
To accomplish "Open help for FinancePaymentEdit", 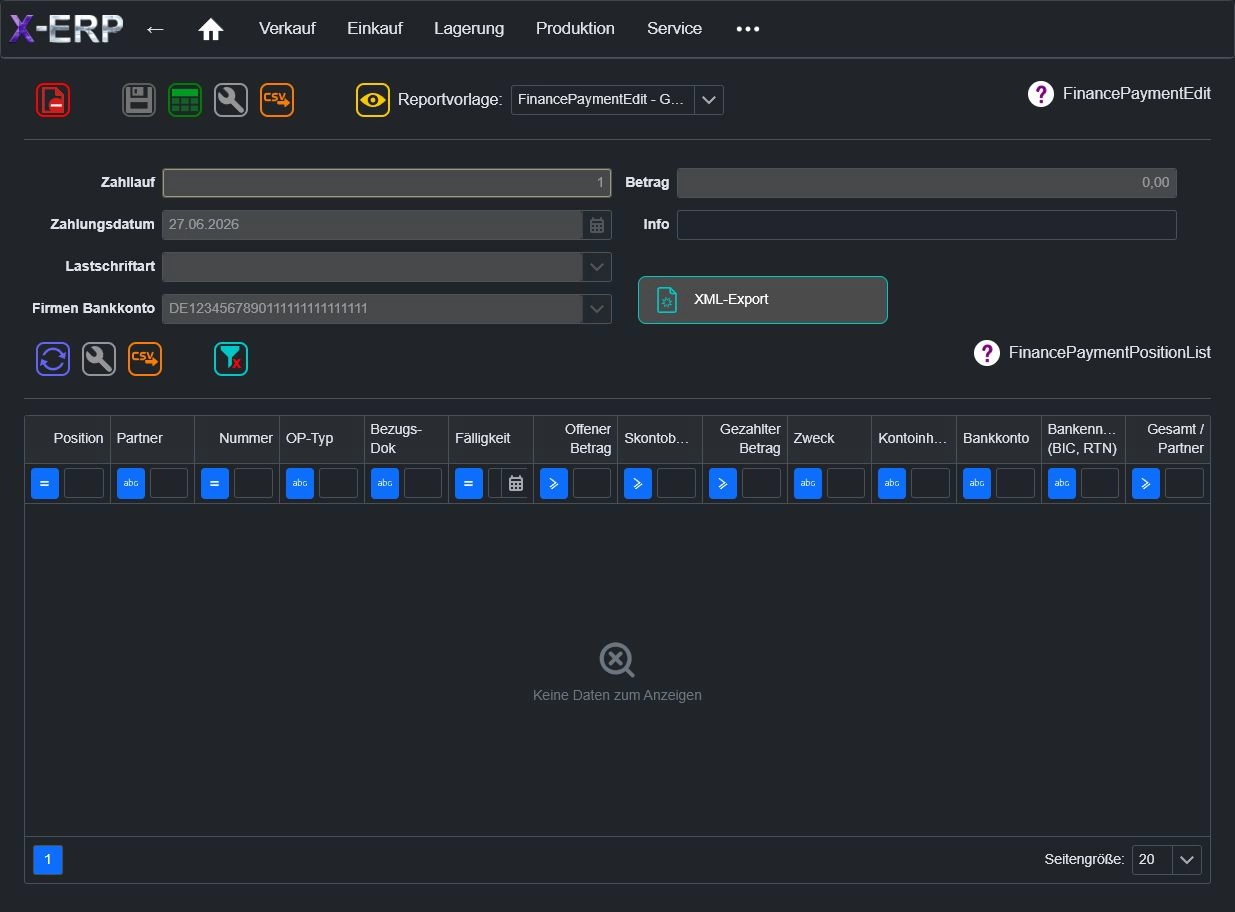I will click(1041, 94).
